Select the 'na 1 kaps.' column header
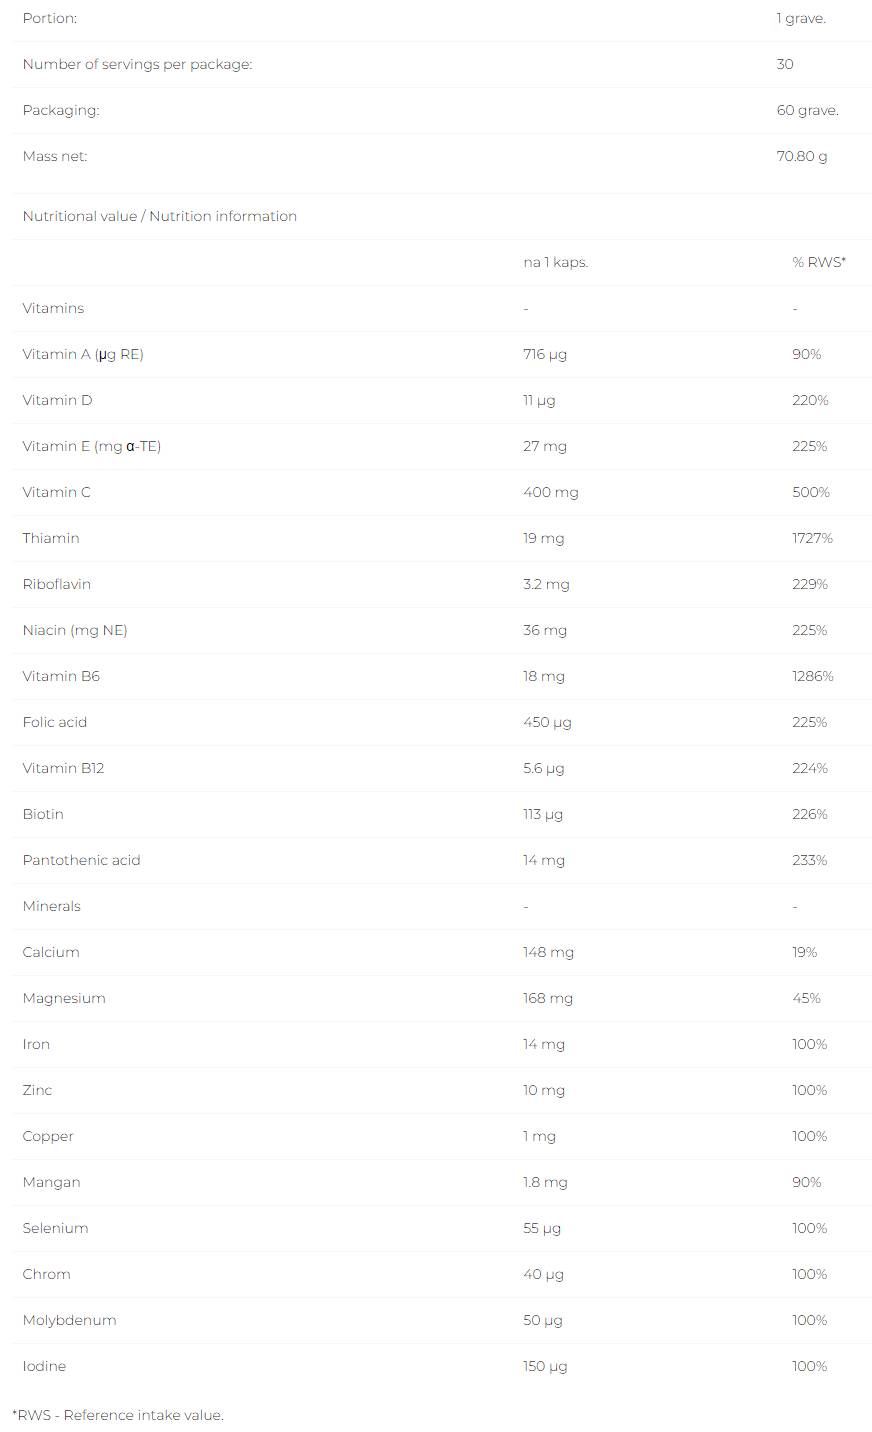872x1432 pixels. 555,262
